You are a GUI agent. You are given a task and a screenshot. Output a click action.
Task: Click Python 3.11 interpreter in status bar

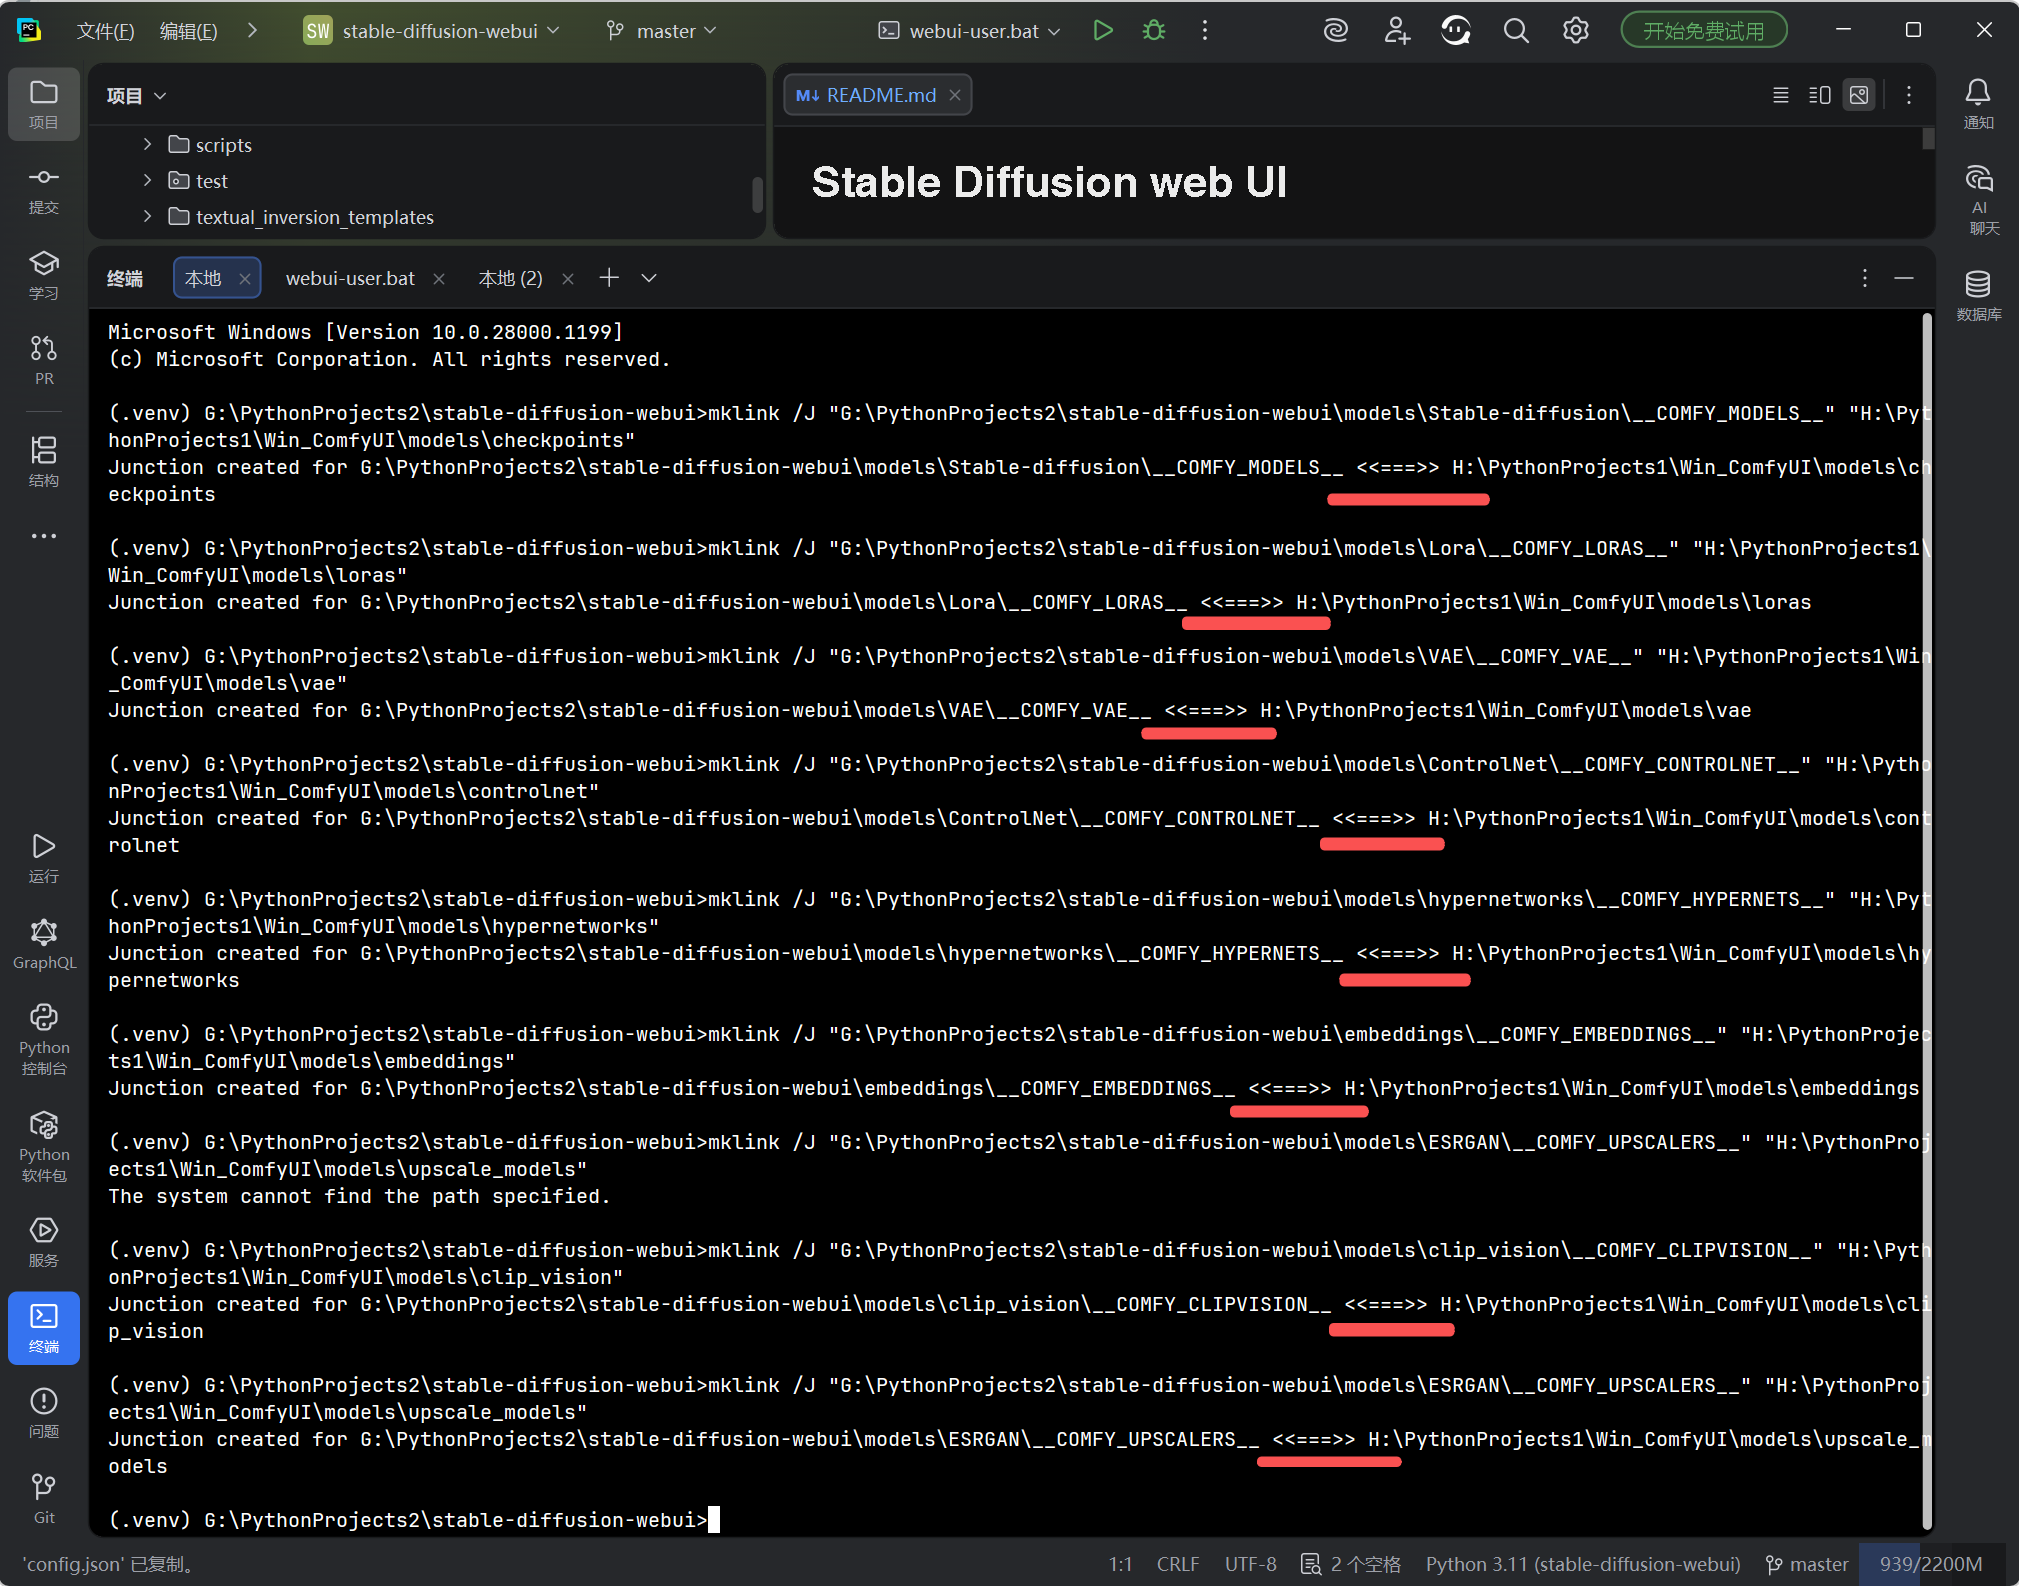pyautogui.click(x=1582, y=1564)
